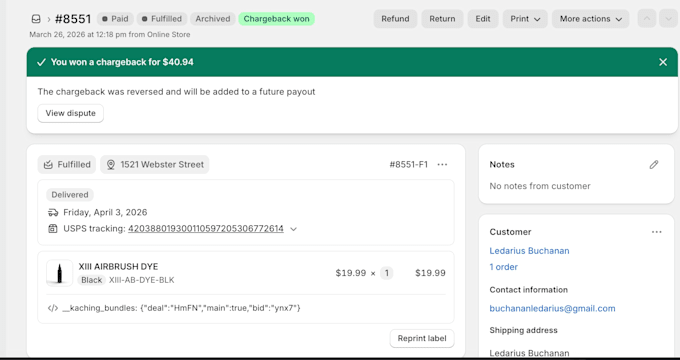Screen dimensions: 680x360
Task: Click the customer email address link
Action: (x=552, y=308)
